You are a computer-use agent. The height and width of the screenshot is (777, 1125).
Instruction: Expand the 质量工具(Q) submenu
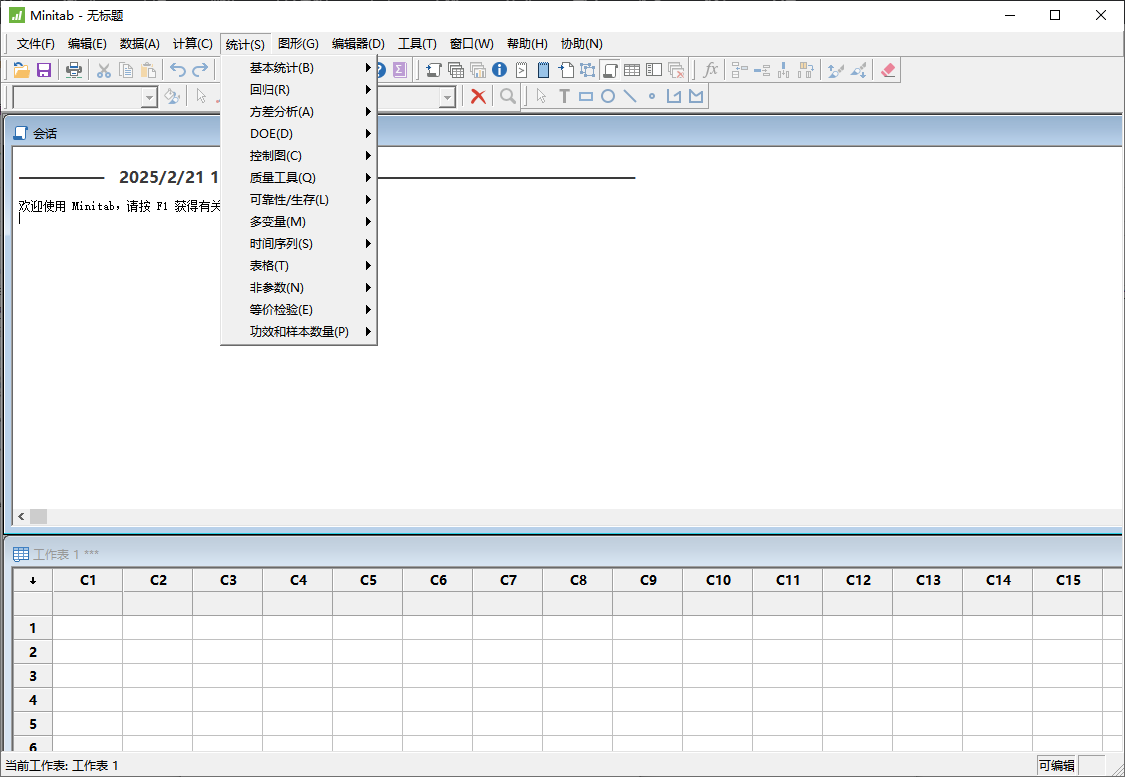click(299, 178)
